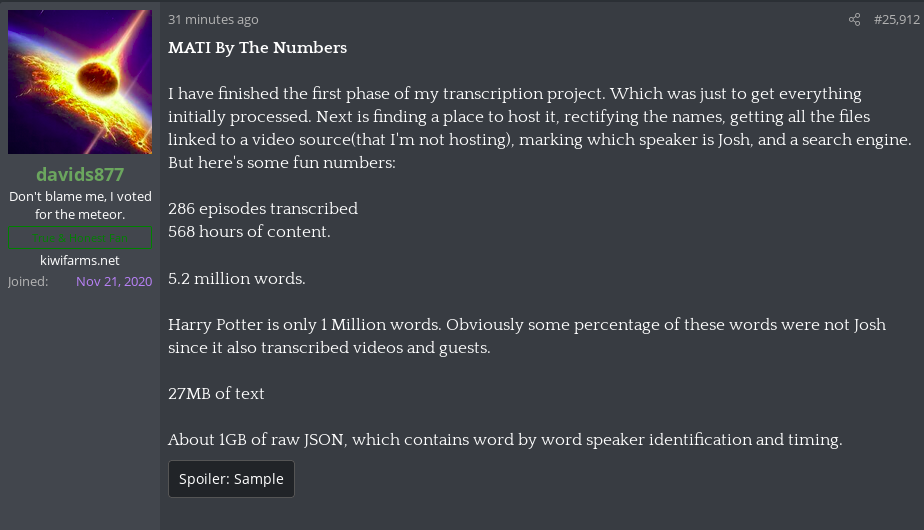924x530 pixels.
Task: Click the True & Honest Fan banner
Action: (x=80, y=238)
